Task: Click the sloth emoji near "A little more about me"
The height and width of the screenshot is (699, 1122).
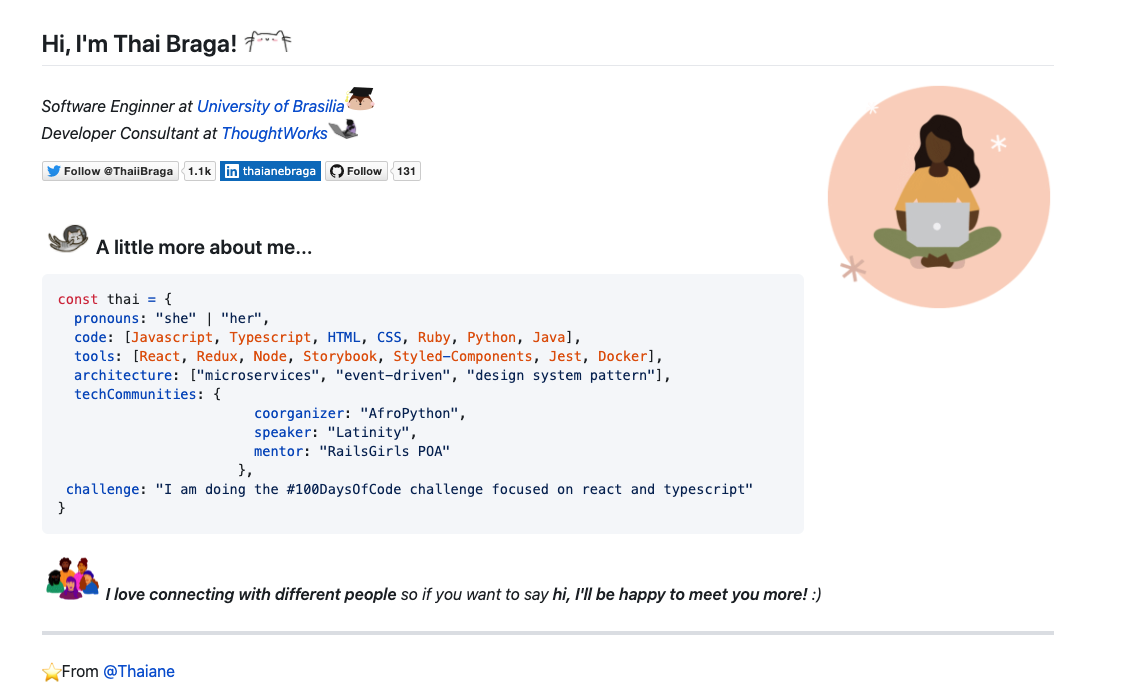Action: (68, 239)
